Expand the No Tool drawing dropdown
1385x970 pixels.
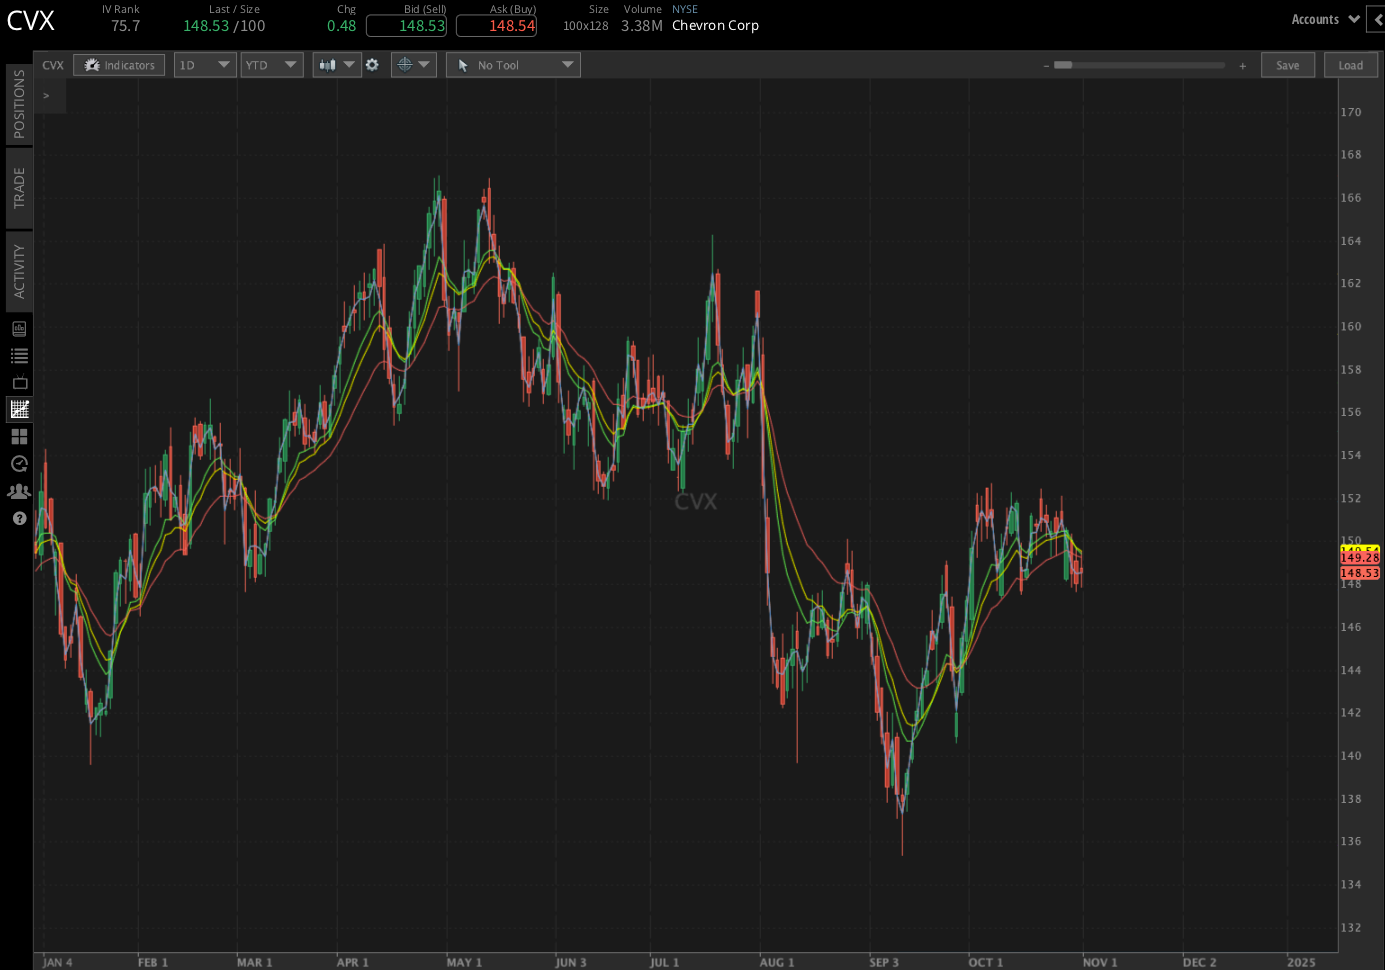[513, 65]
